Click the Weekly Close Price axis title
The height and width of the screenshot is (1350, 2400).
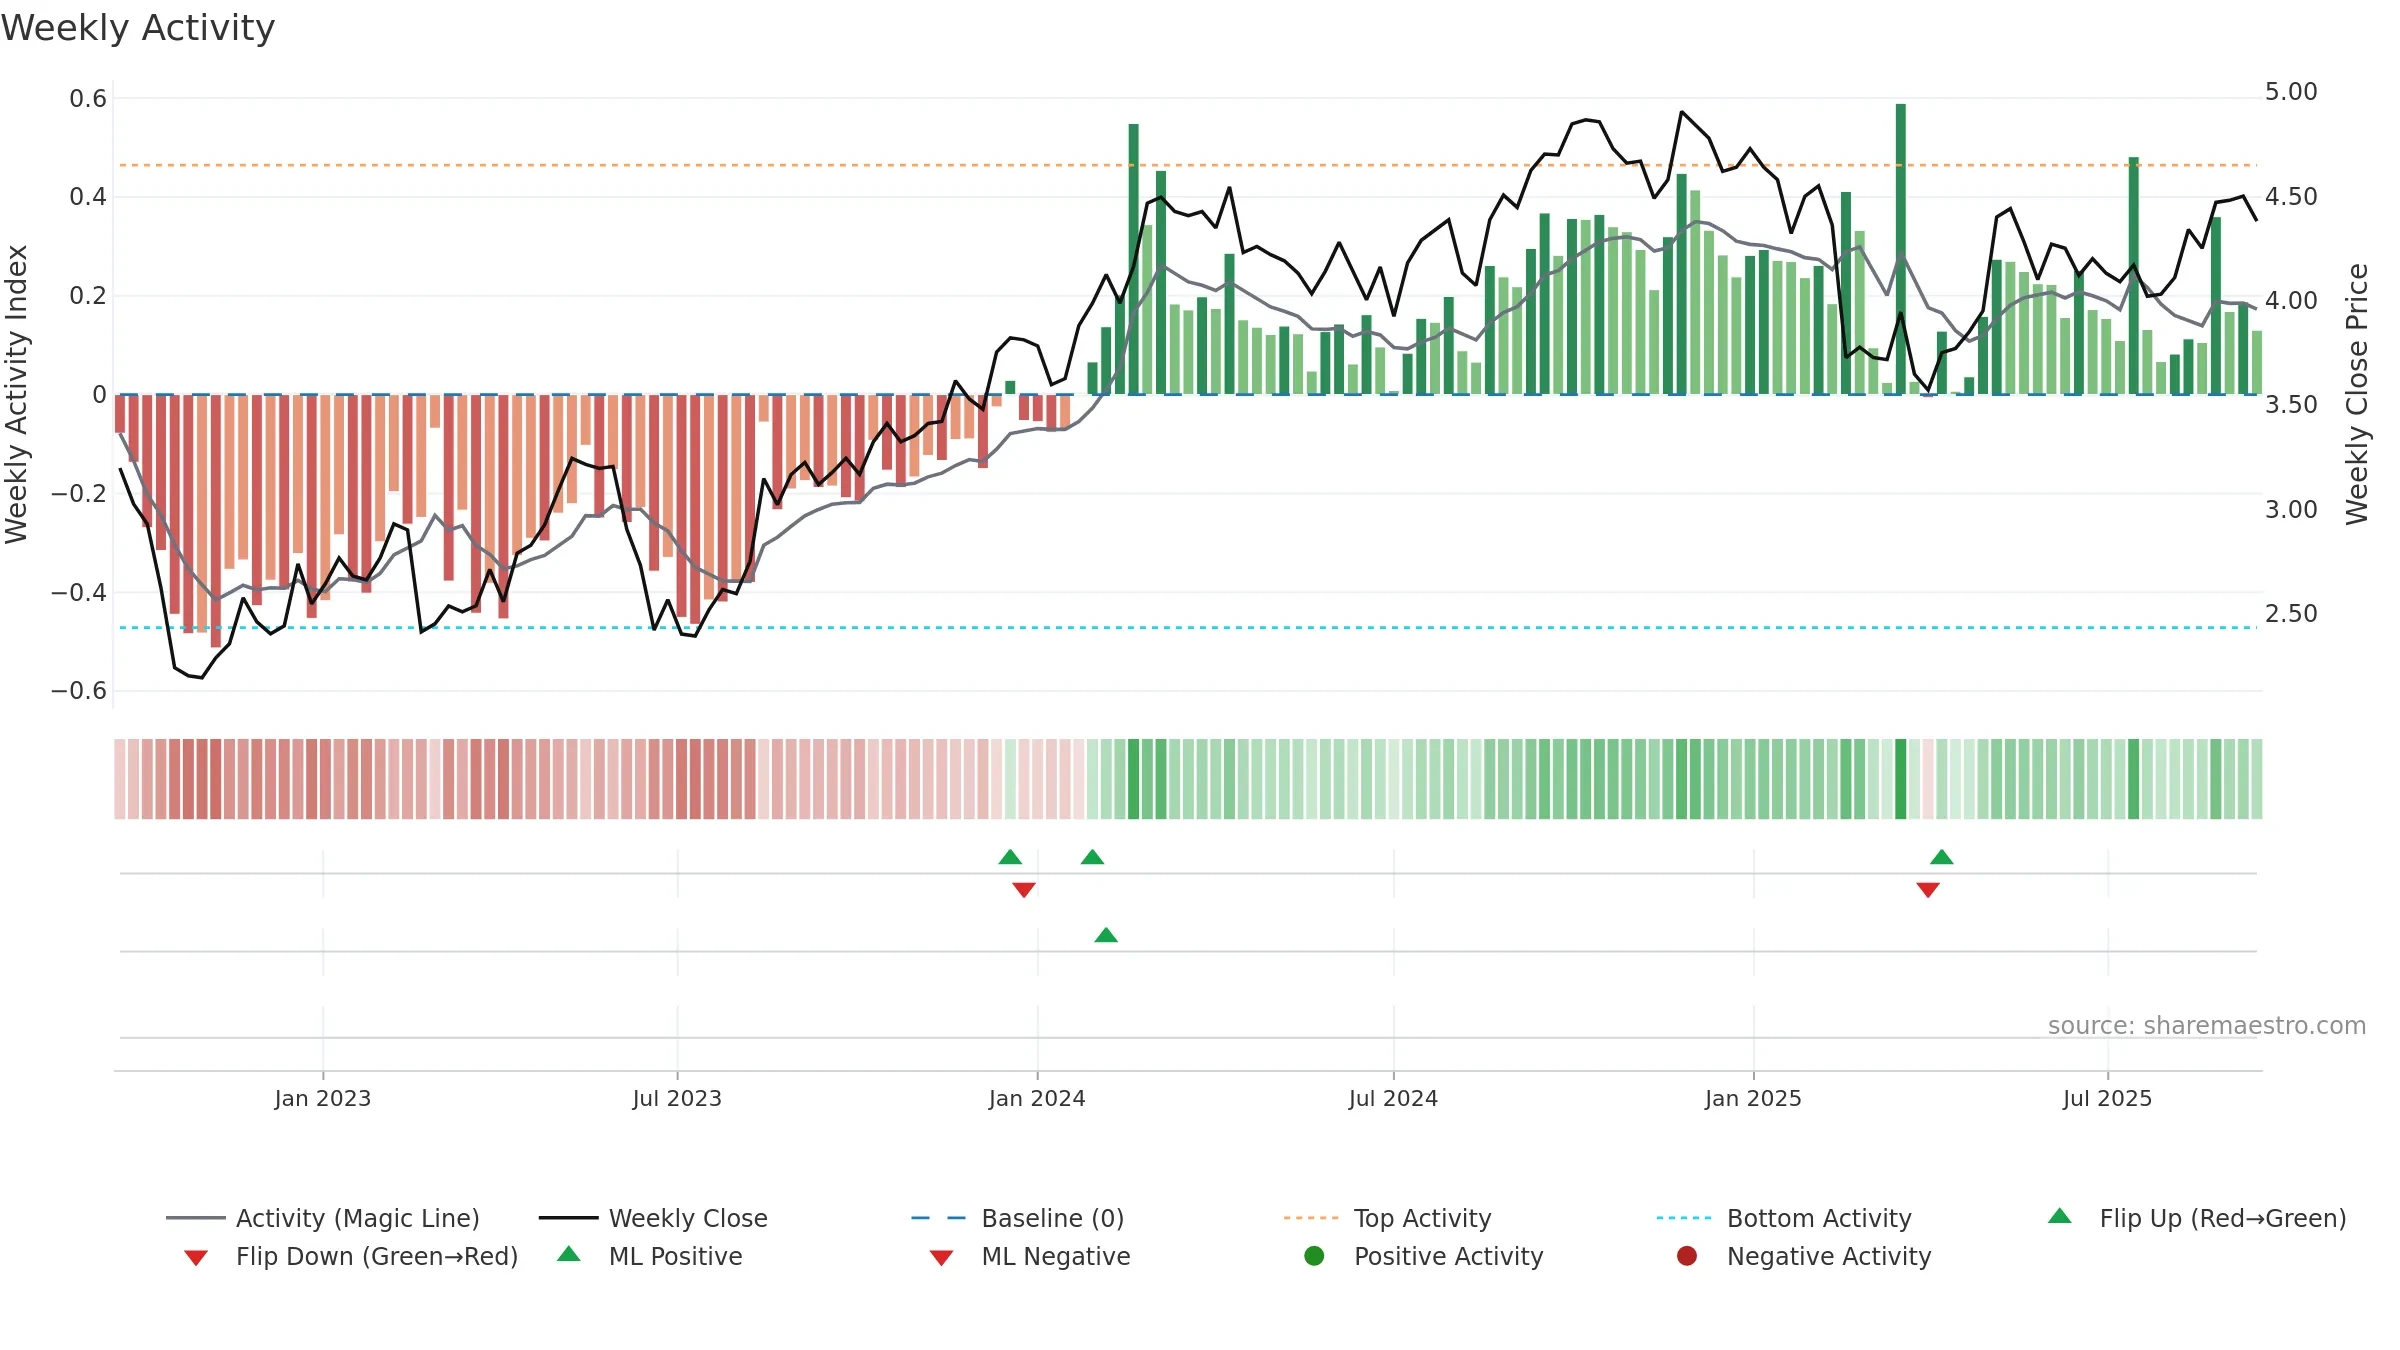2357,394
